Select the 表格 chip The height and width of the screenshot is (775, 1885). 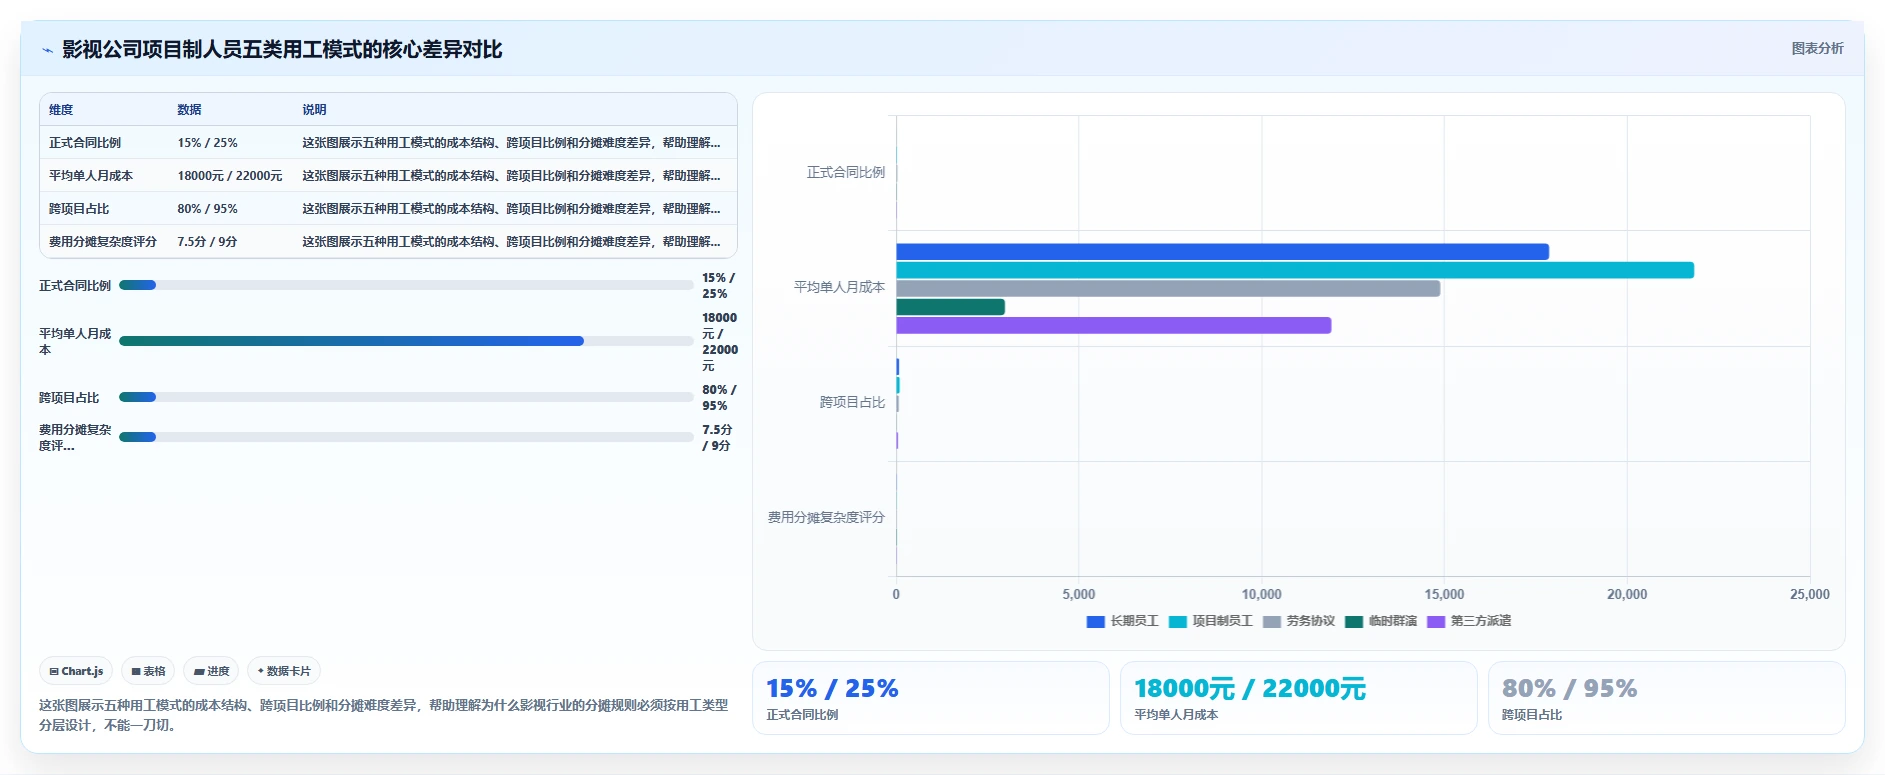(x=149, y=671)
